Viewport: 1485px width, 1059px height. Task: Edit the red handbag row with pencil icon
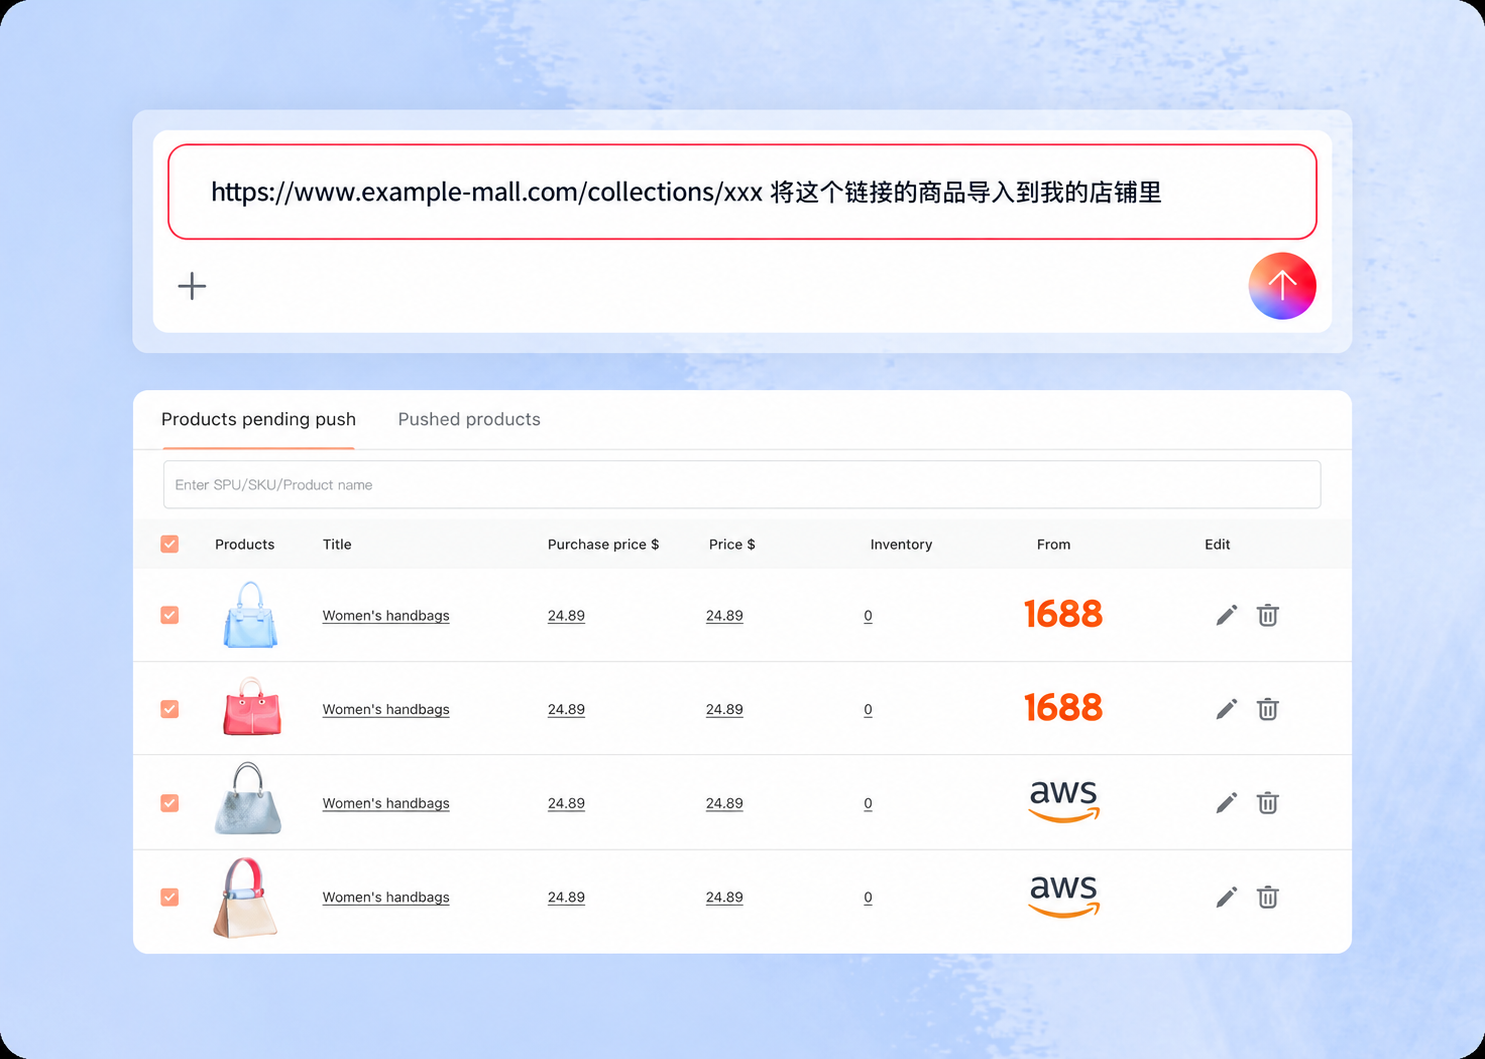1227,709
